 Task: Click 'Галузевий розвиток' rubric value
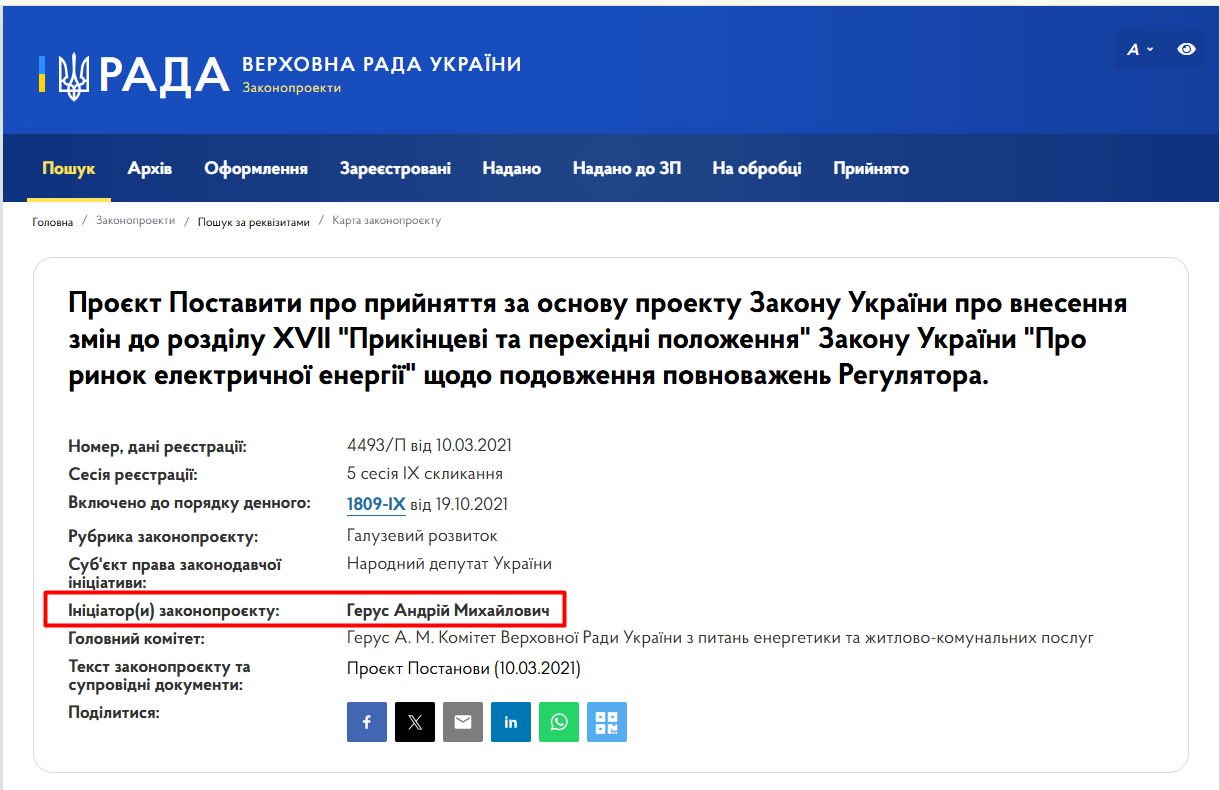click(x=422, y=535)
